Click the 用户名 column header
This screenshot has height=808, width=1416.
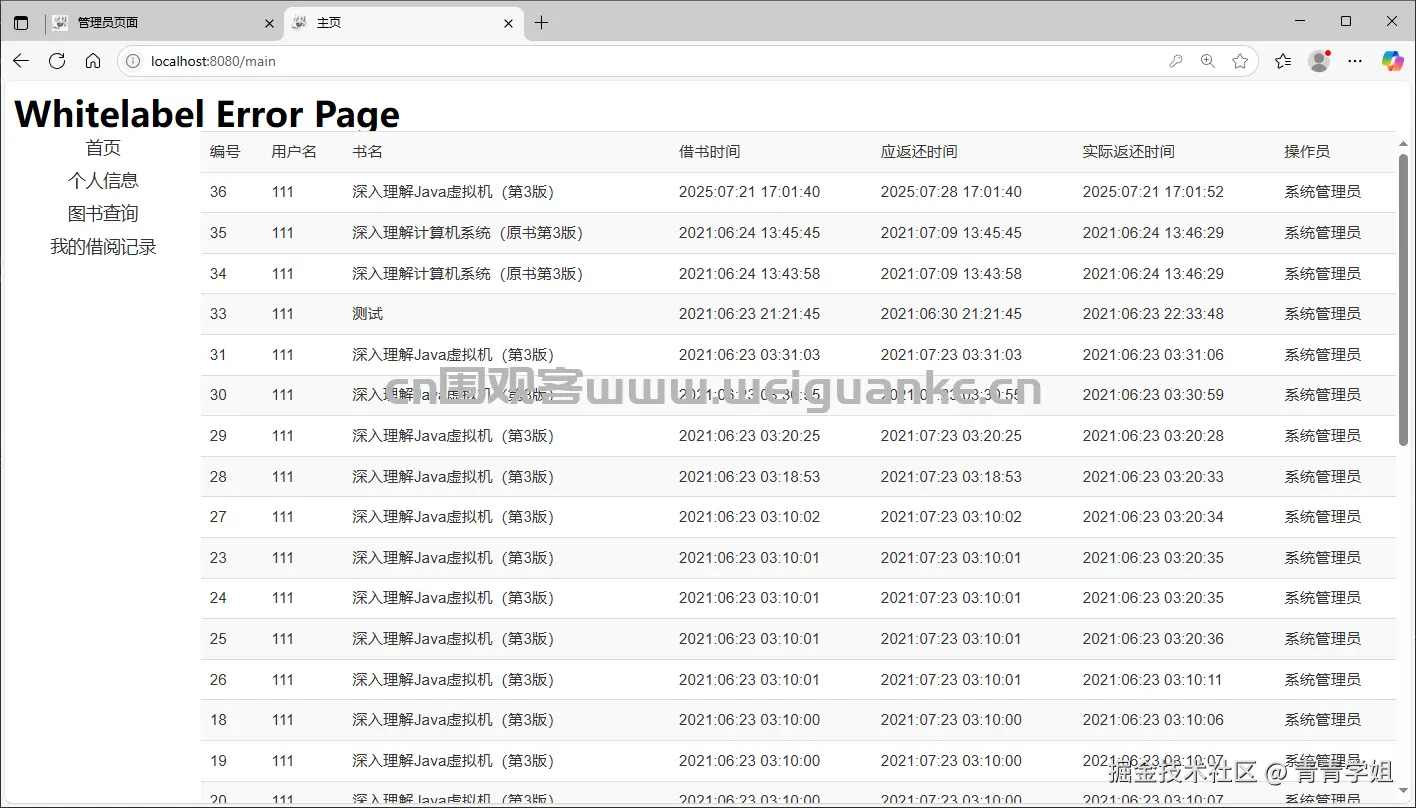click(294, 152)
